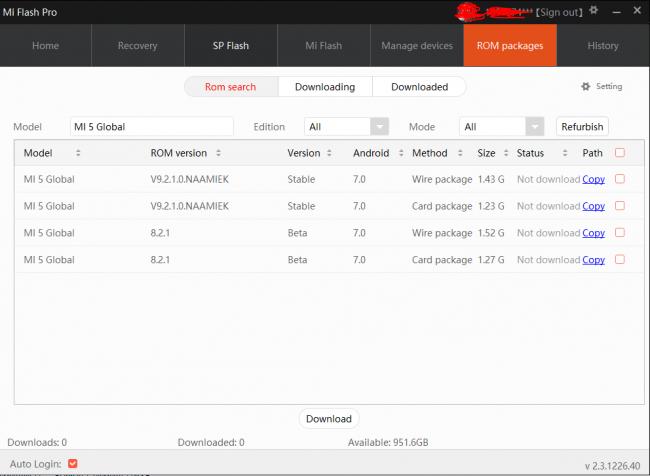650x476 pixels.
Task: Click the Path column header
Action: coord(592,153)
